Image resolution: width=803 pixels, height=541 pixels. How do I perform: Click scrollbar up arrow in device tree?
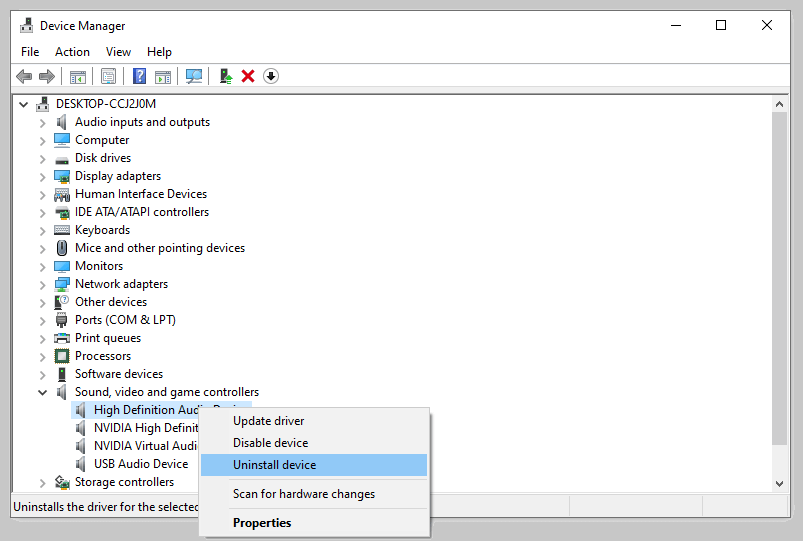[x=779, y=105]
